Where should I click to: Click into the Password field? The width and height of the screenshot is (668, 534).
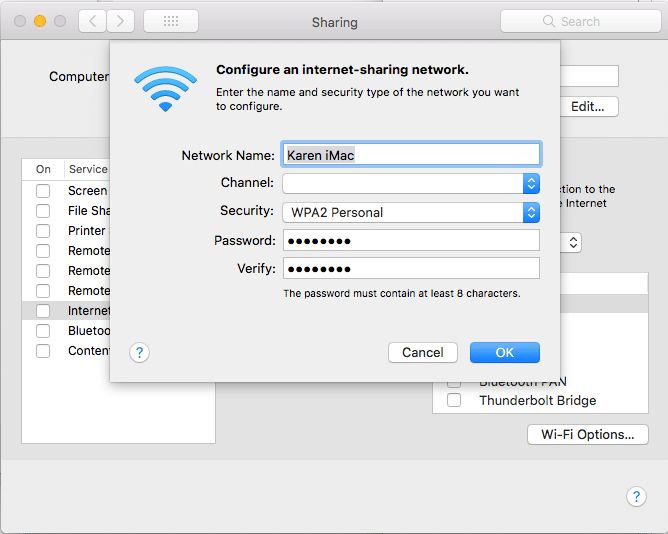click(x=411, y=240)
